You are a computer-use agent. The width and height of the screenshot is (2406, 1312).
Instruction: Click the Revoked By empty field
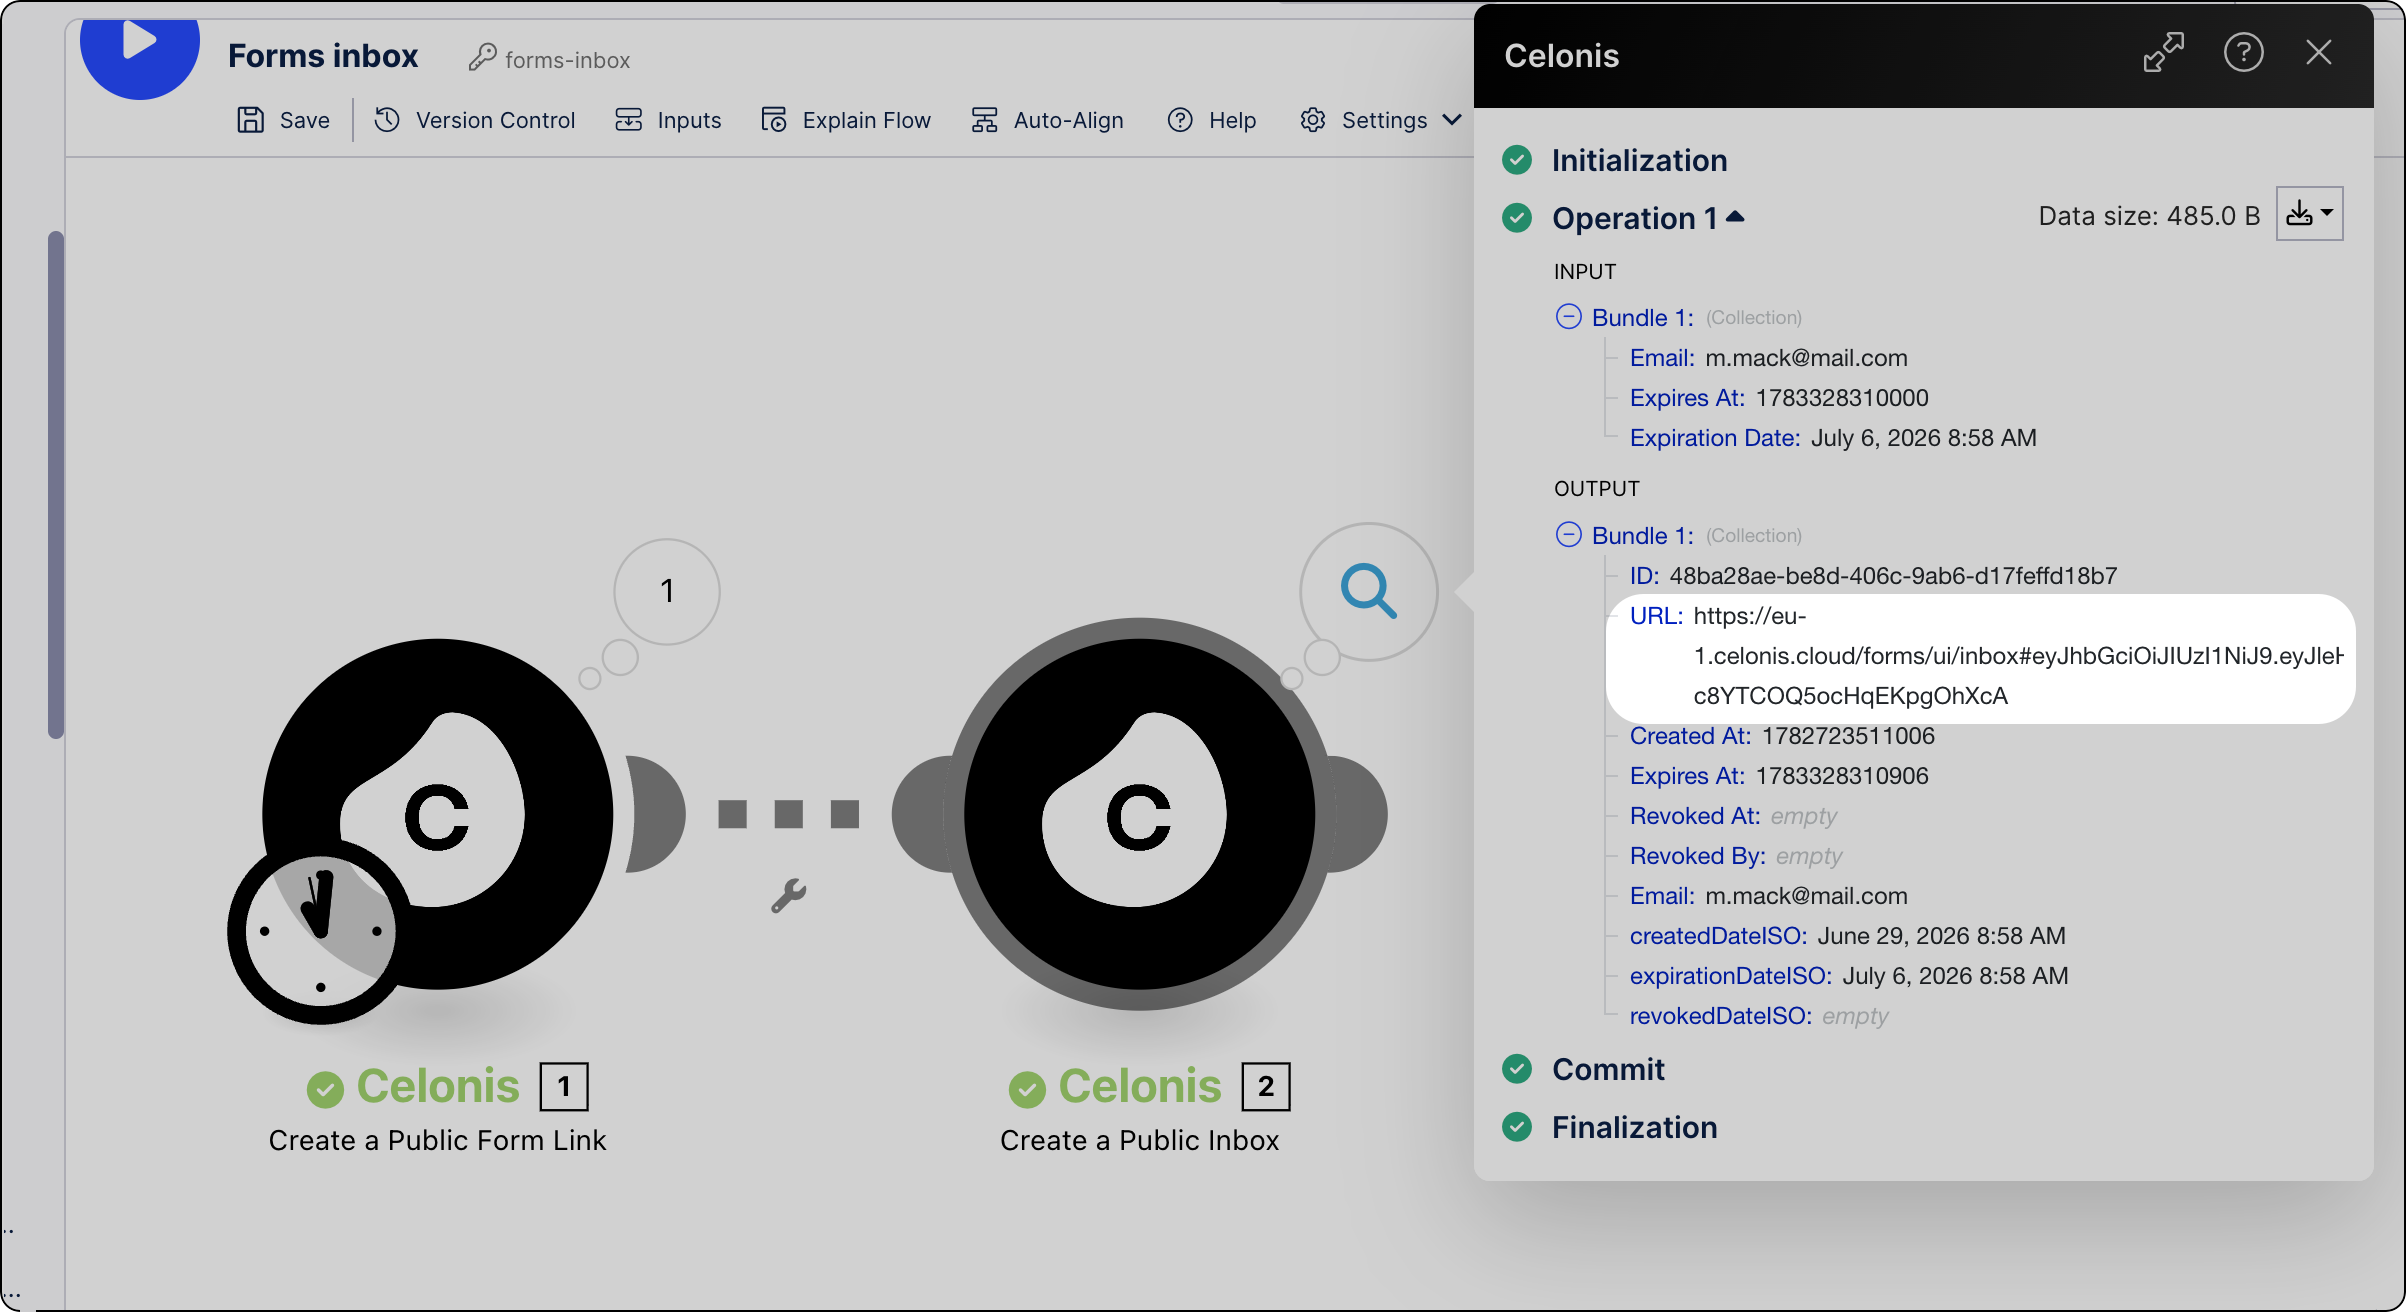[1809, 856]
